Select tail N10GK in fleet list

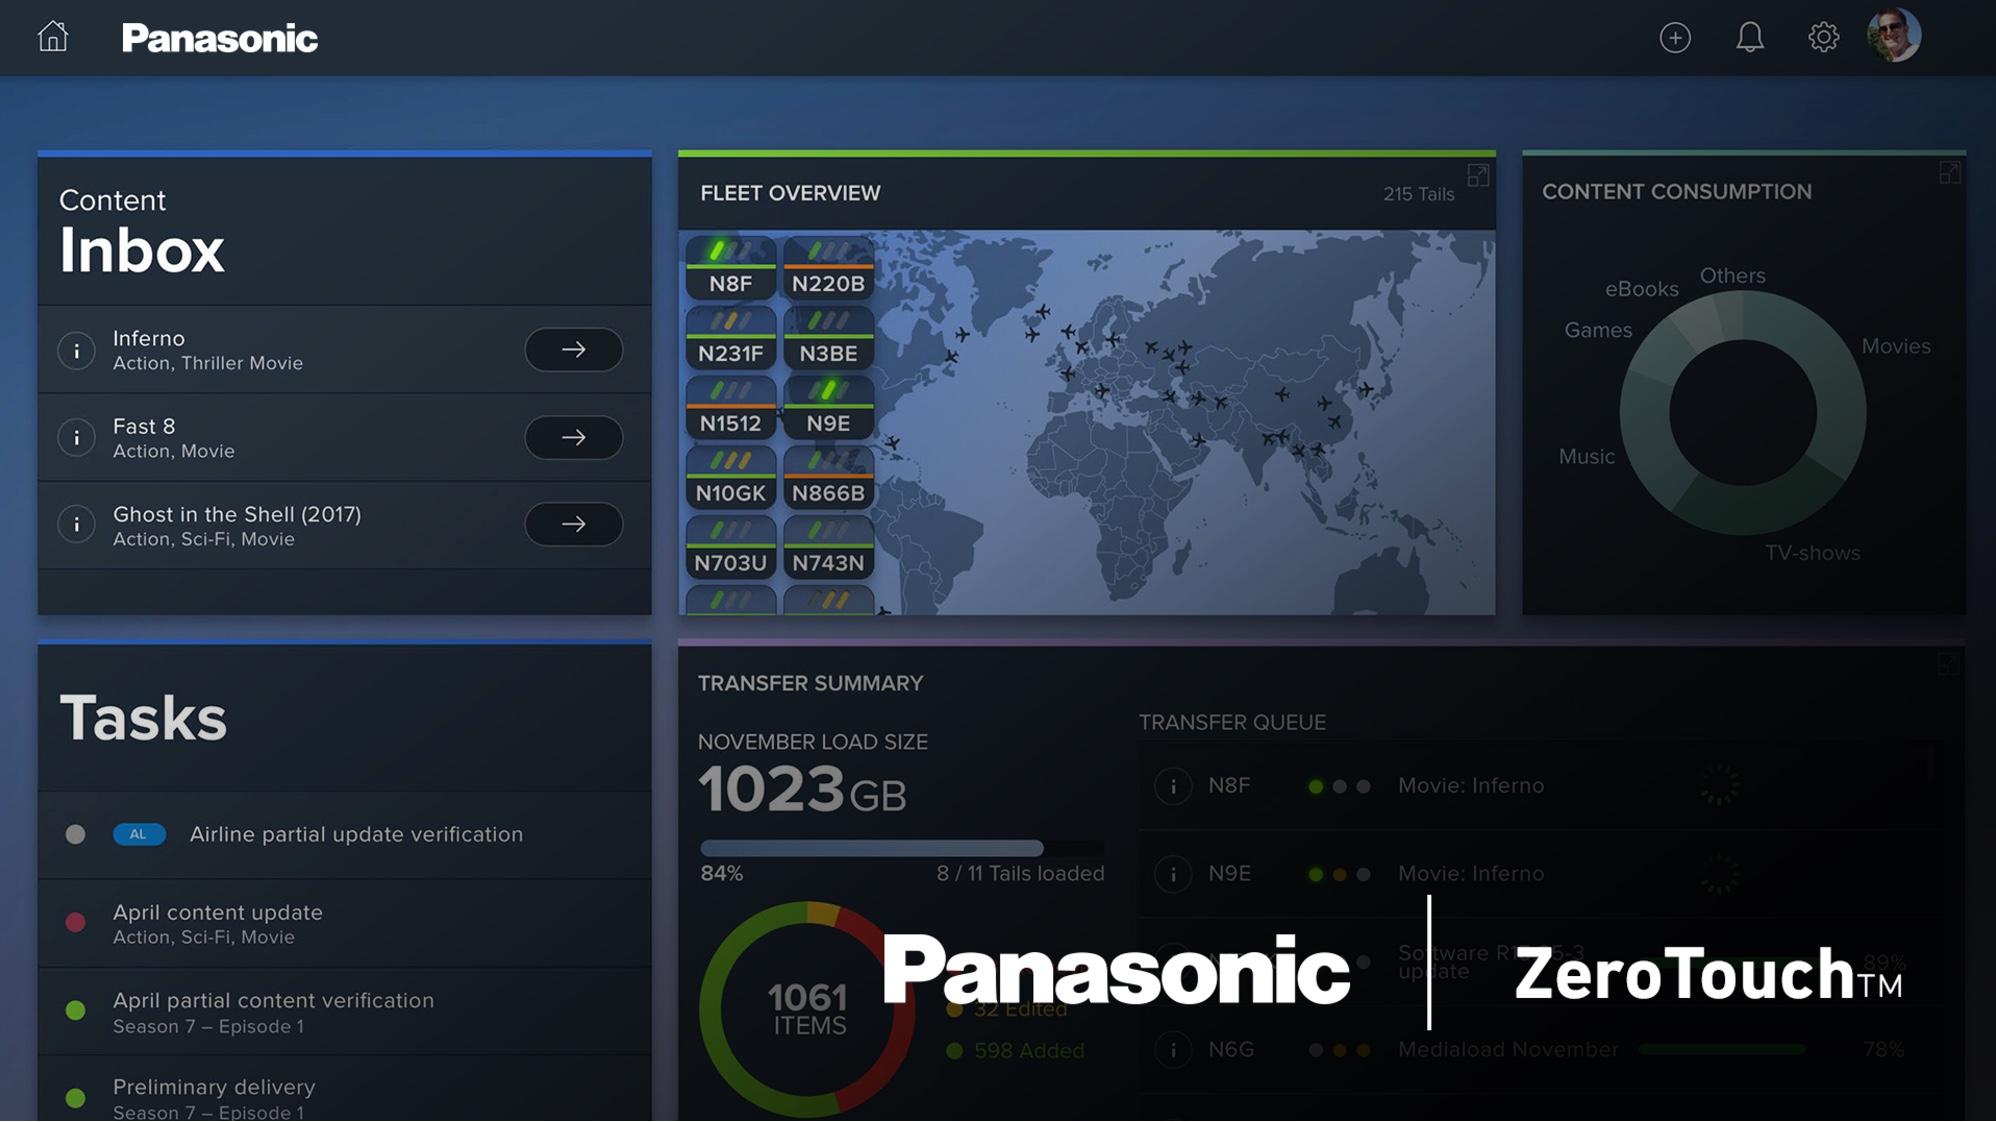(x=730, y=480)
